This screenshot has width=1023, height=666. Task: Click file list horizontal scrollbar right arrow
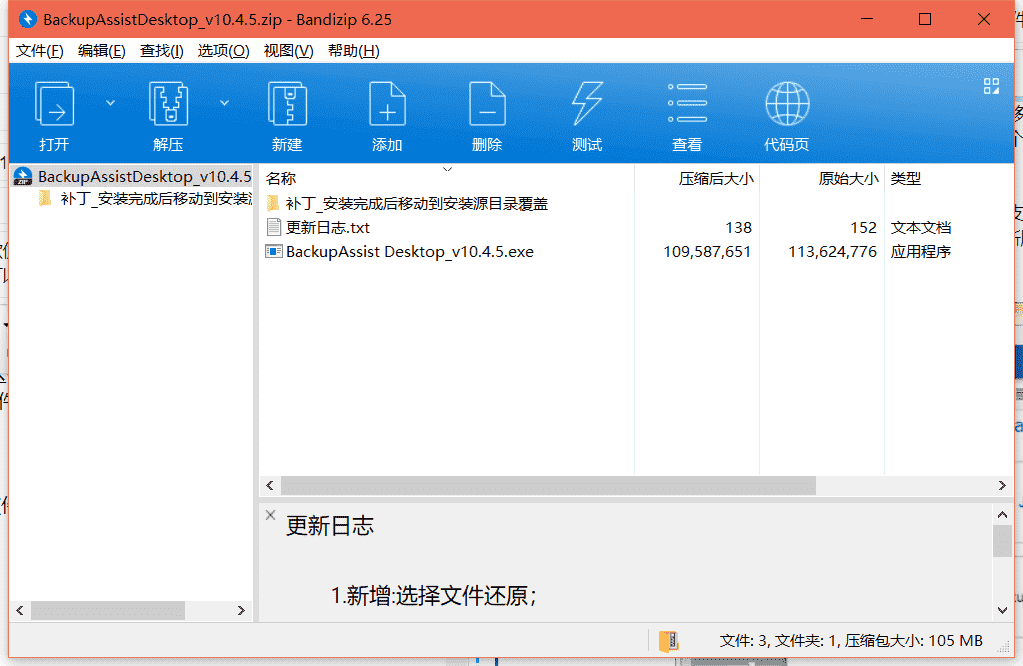pos(1002,485)
